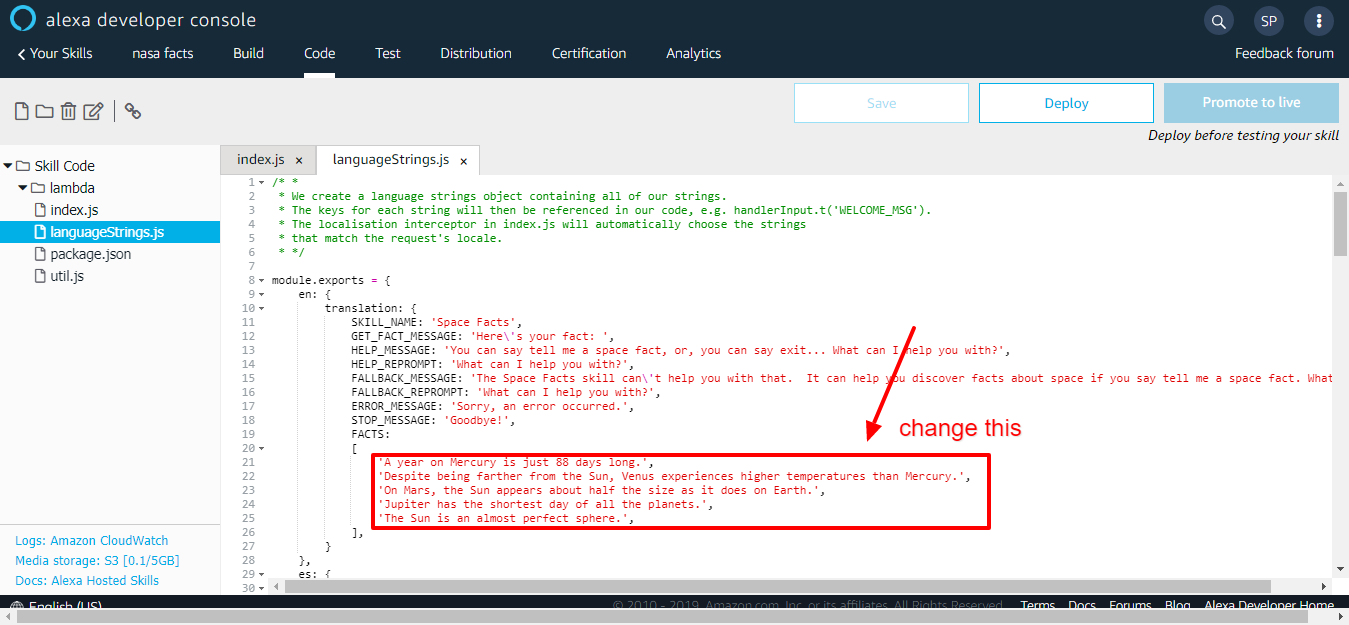View the Analytics tab
This screenshot has width=1349, height=625.
click(x=694, y=53)
